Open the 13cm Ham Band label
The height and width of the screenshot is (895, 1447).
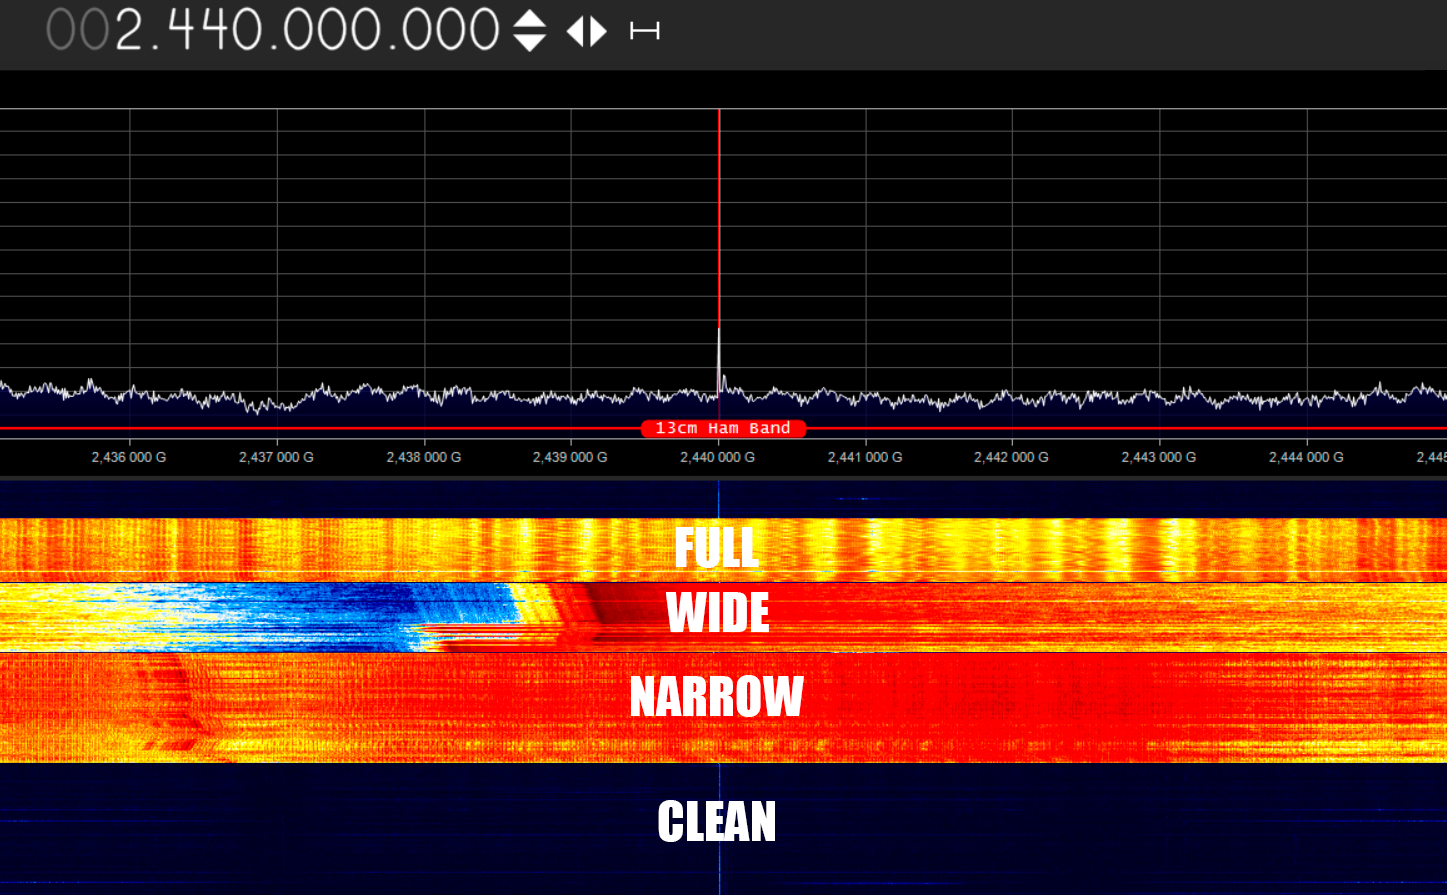click(723, 428)
